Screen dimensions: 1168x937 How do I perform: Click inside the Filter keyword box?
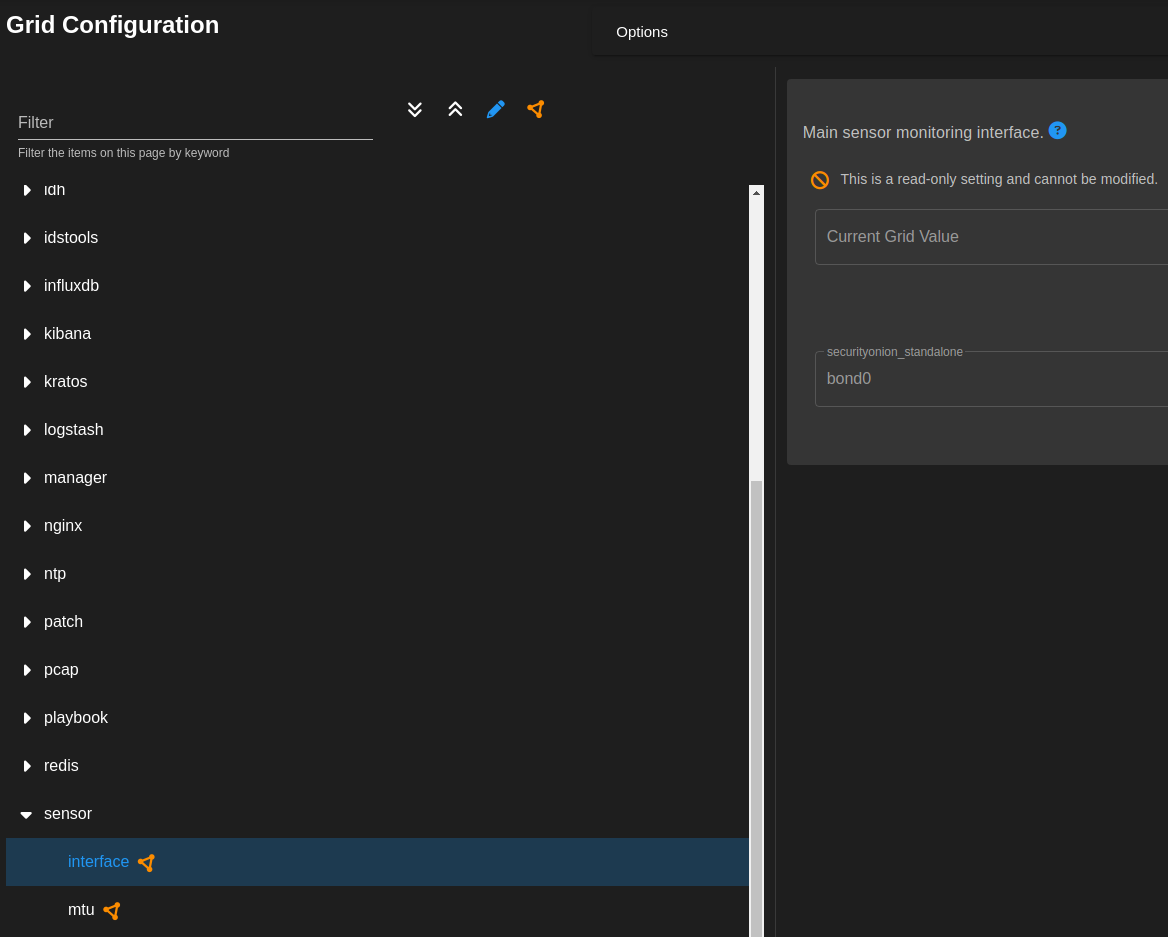tap(195, 122)
